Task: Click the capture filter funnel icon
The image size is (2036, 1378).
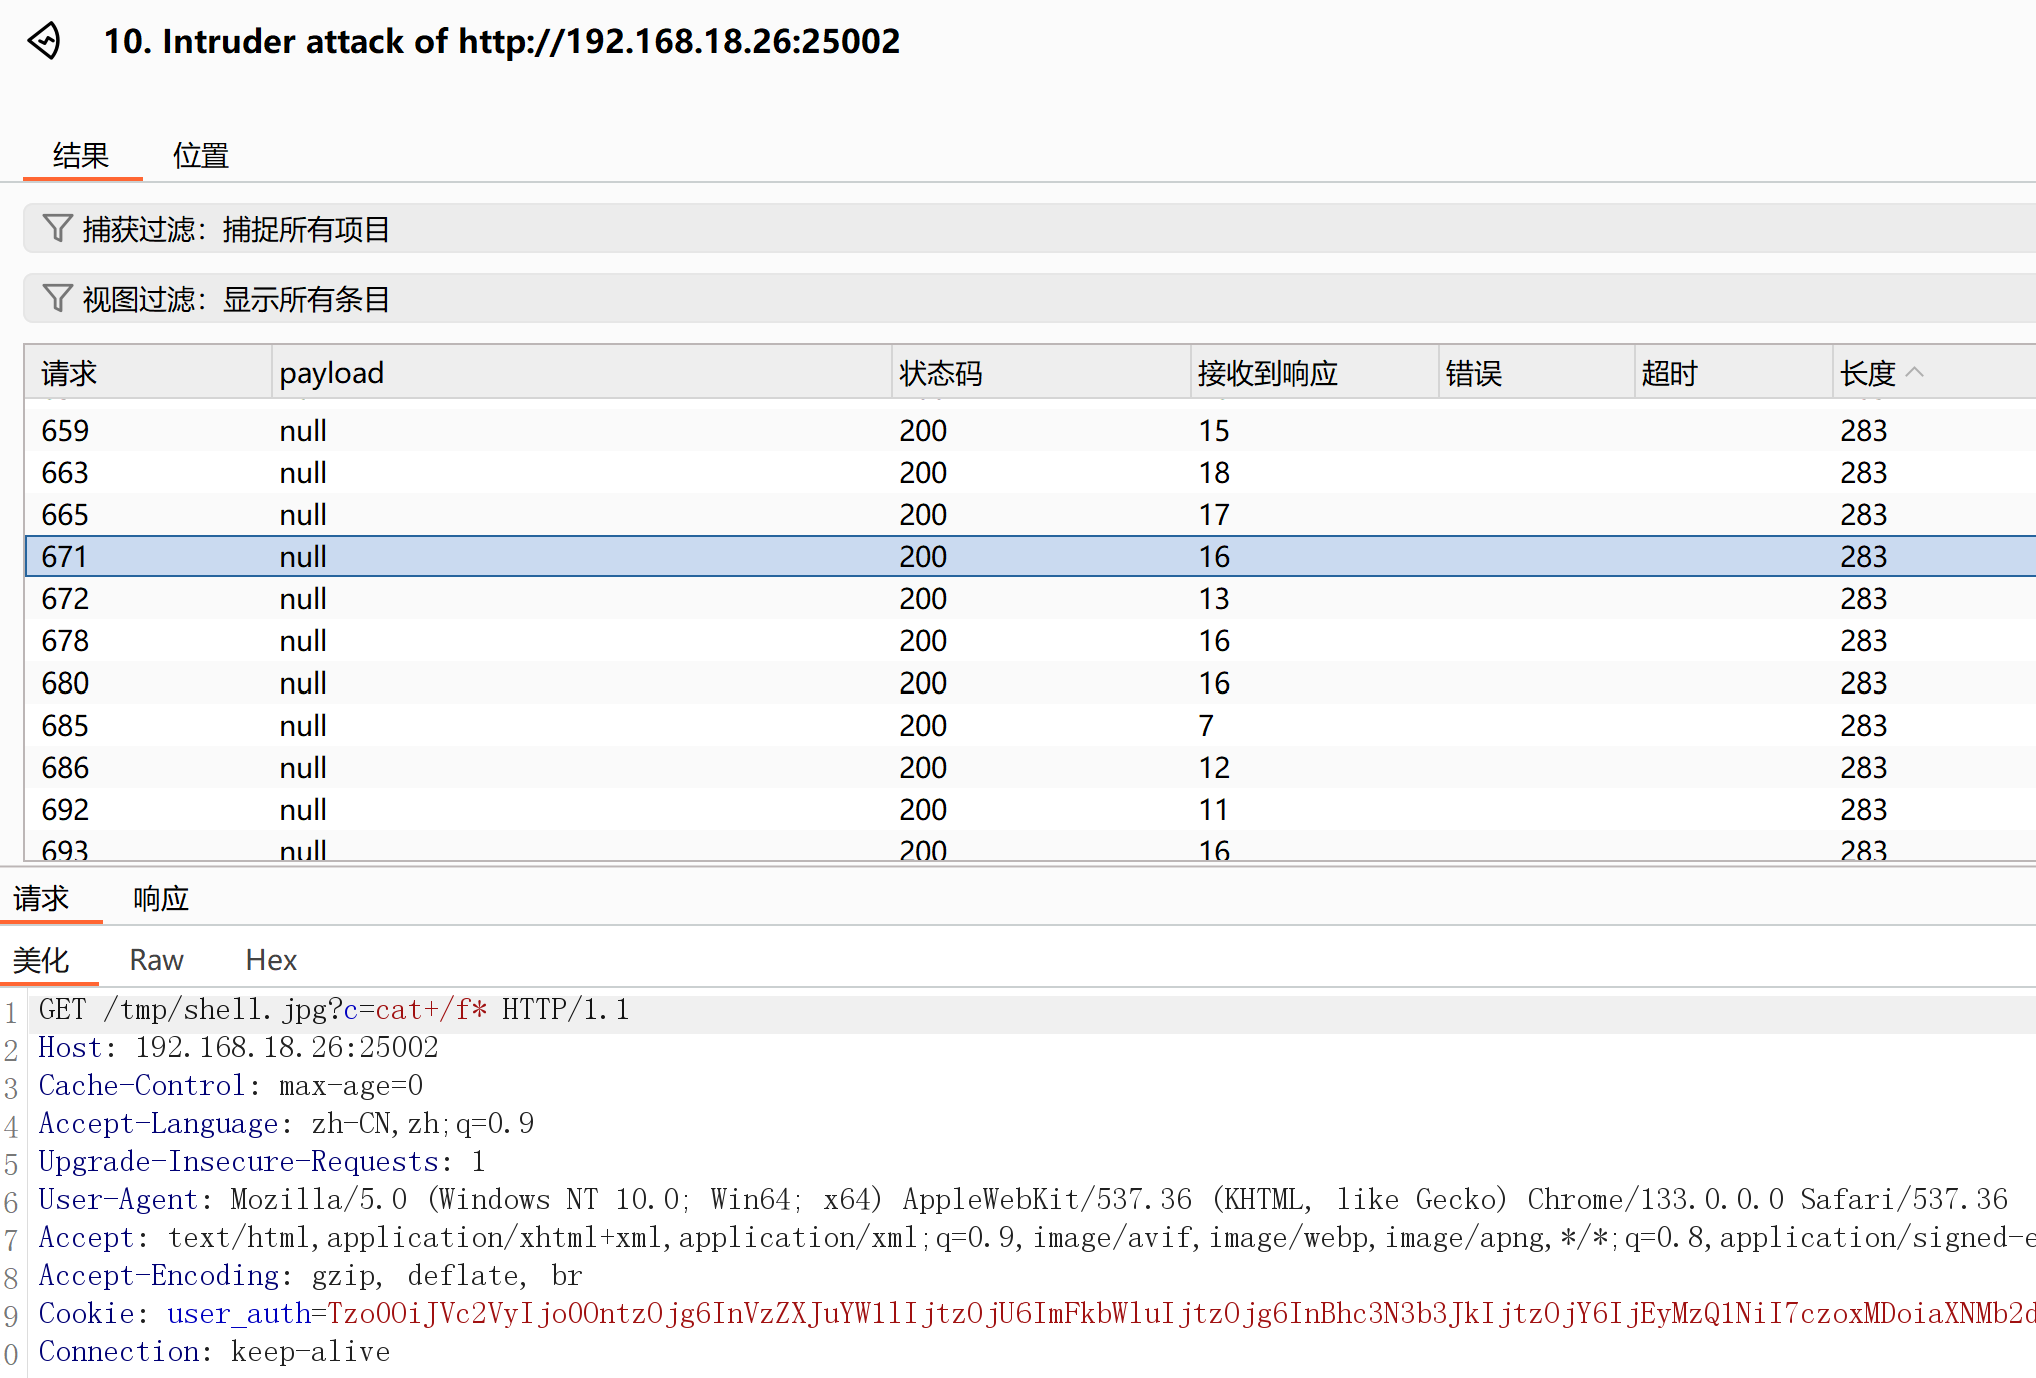Action: click(x=57, y=229)
